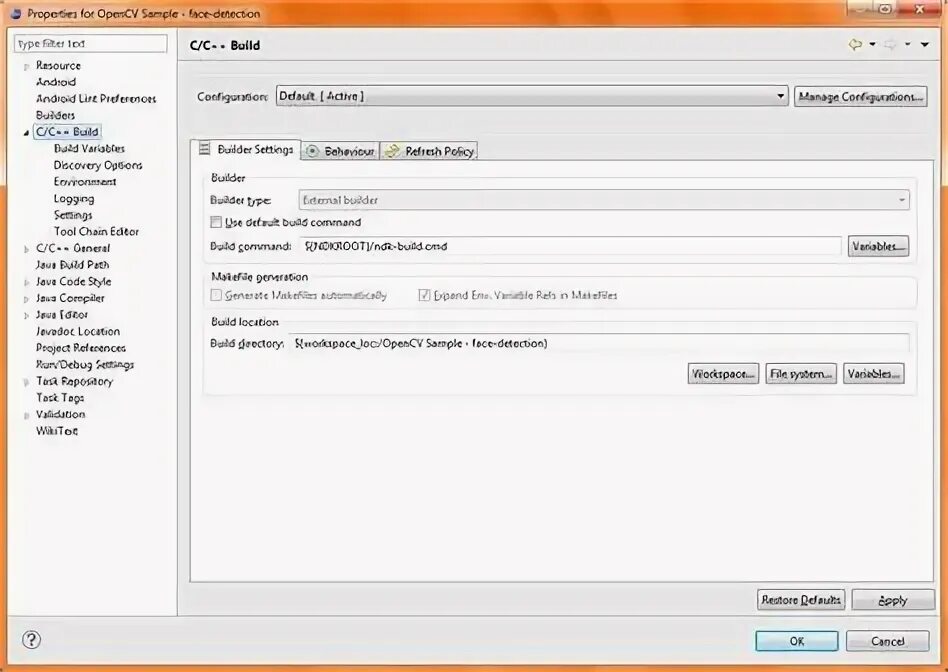Select Run/Debug Settings item

(85, 364)
